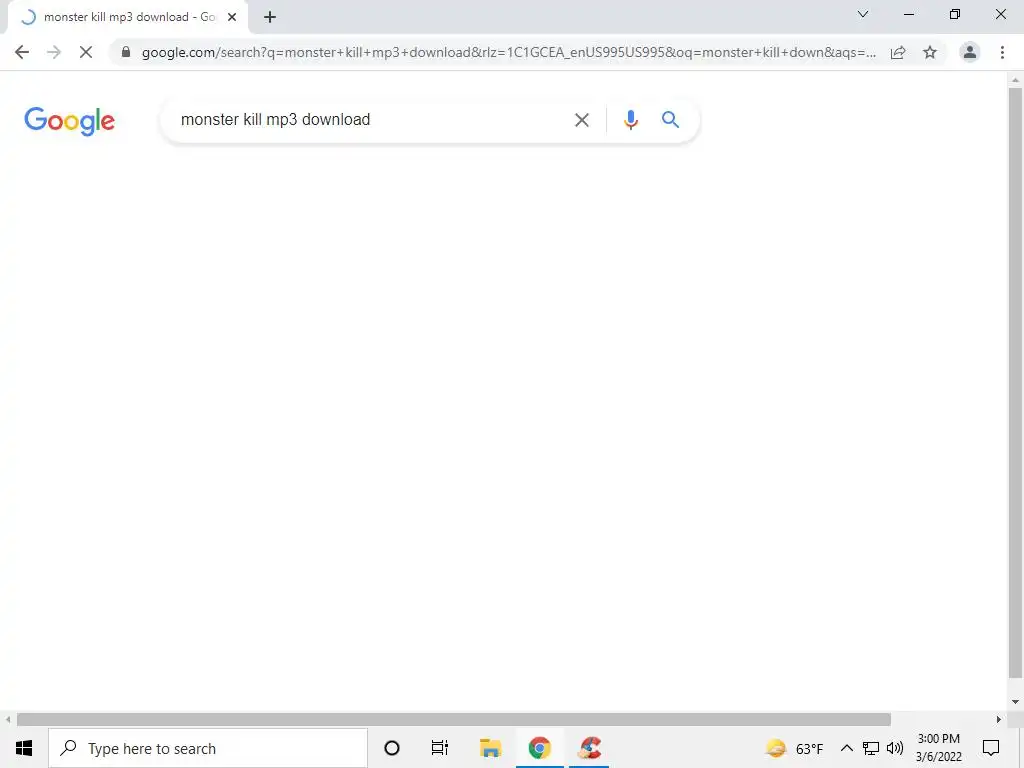Expand the tab search chevron
The width and height of the screenshot is (1024, 768).
tap(863, 14)
